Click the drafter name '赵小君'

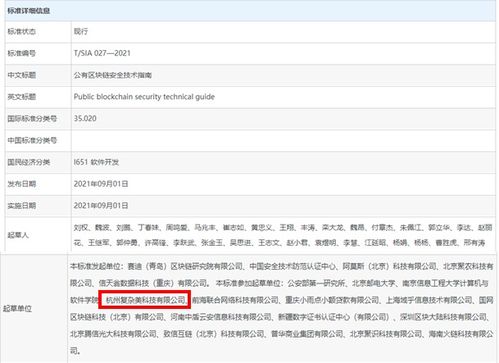297,243
